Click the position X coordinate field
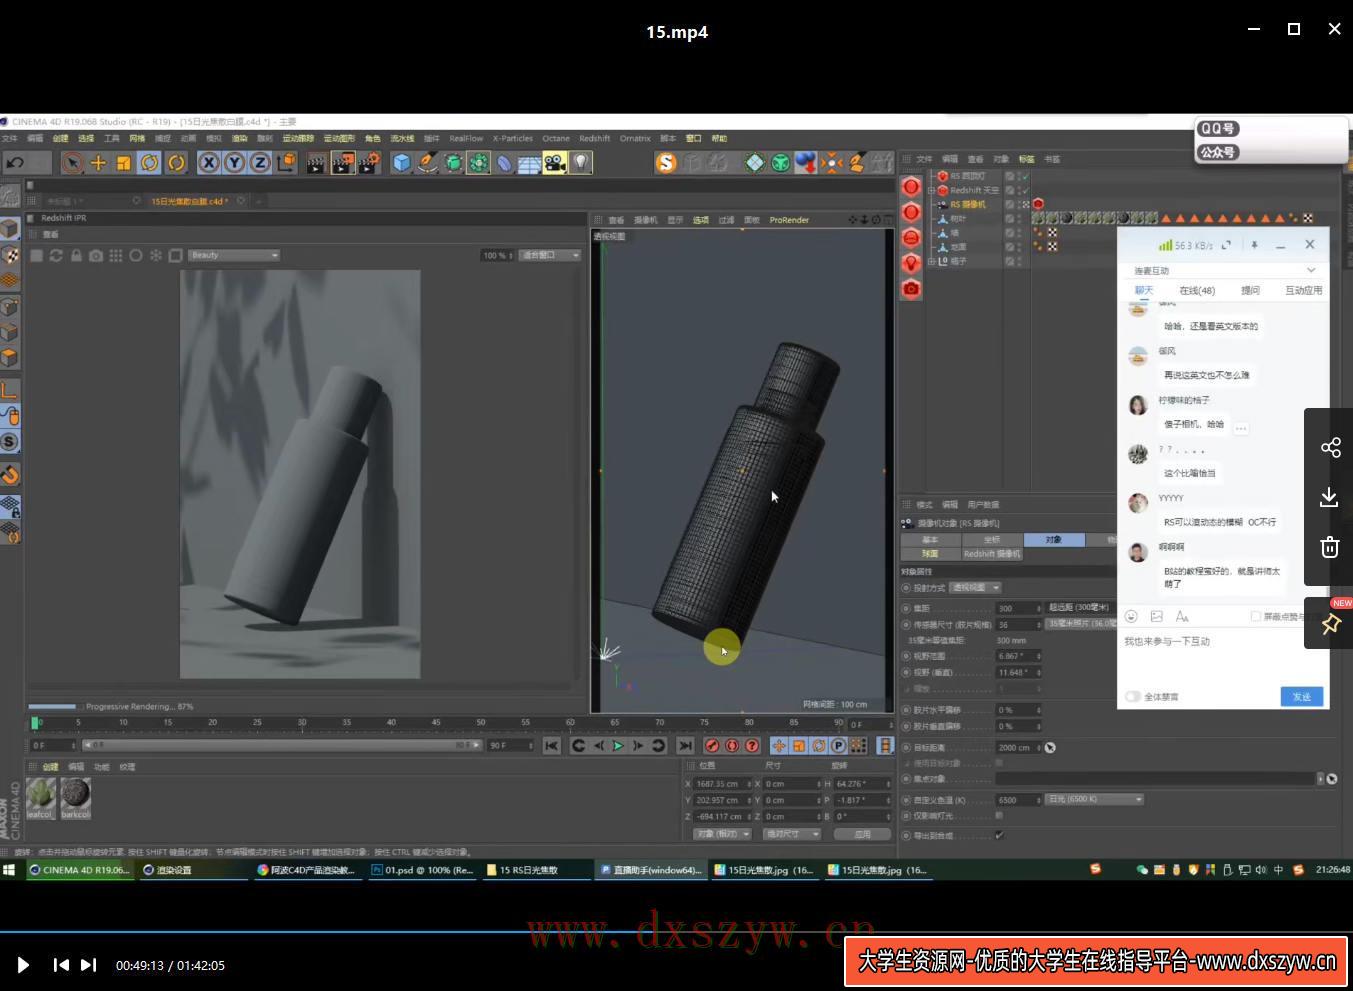 point(723,784)
